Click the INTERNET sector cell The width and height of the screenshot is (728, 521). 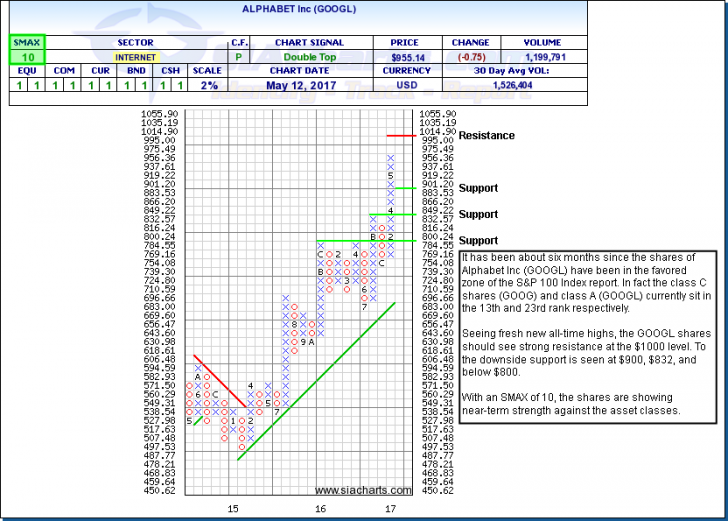[134, 58]
